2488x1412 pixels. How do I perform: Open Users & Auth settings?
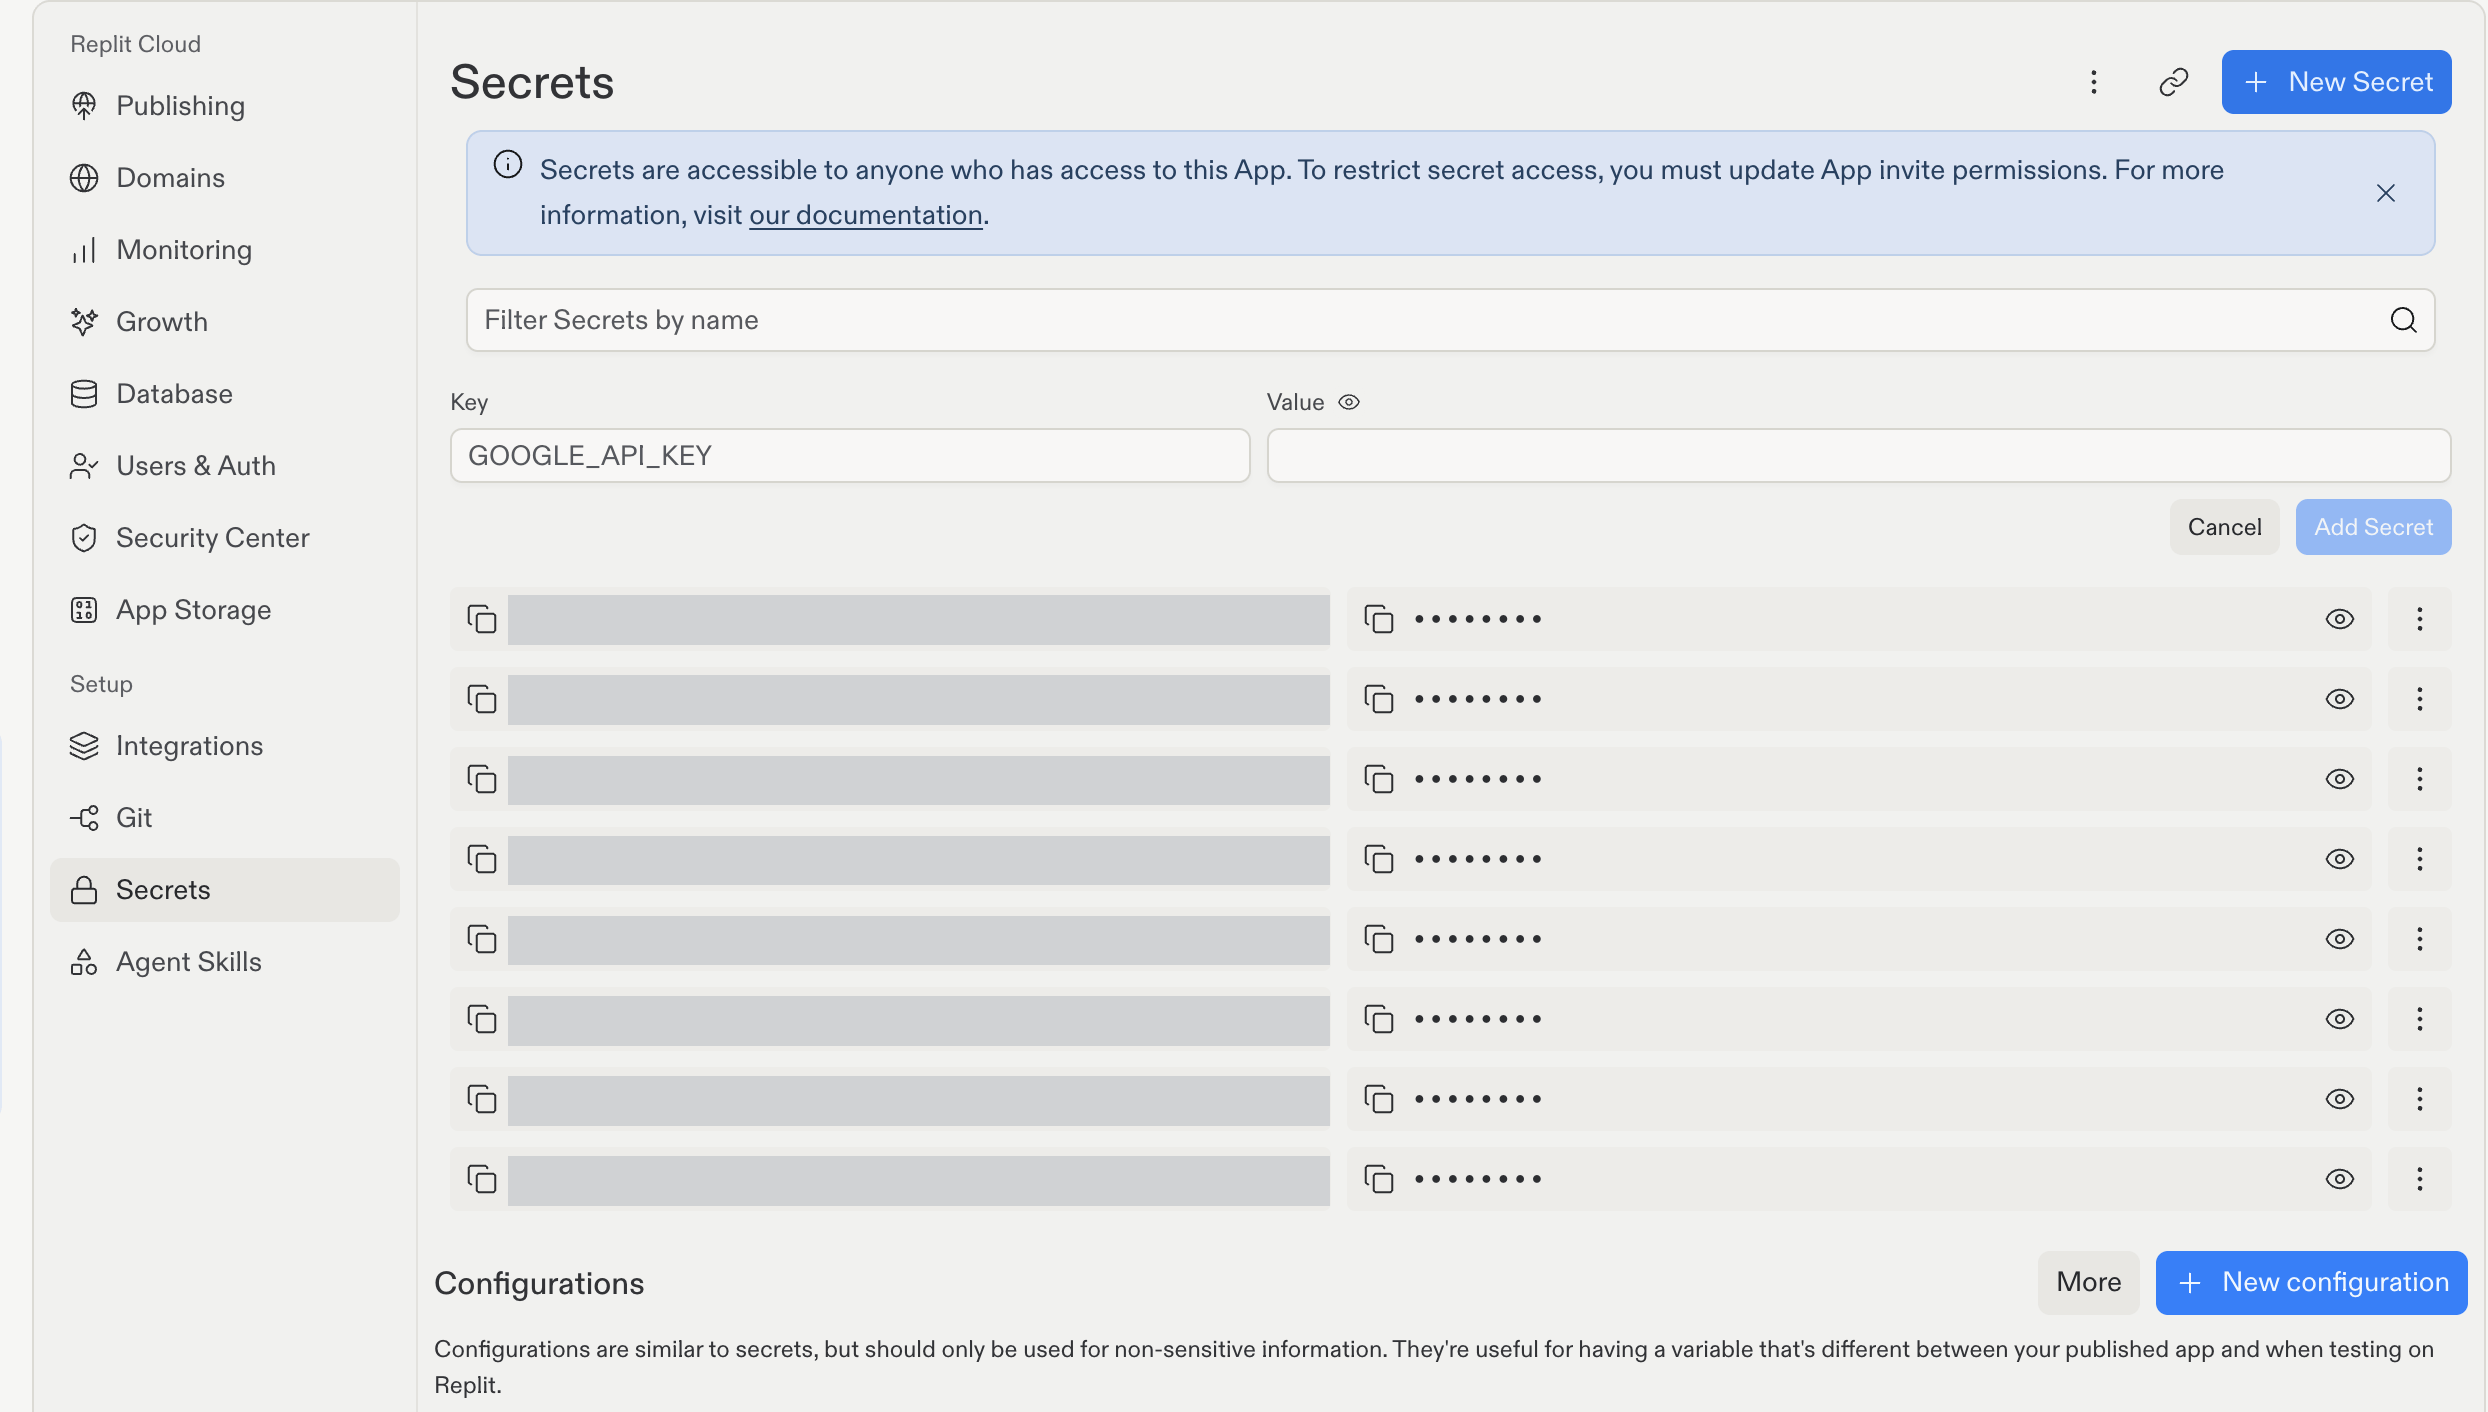click(225, 466)
